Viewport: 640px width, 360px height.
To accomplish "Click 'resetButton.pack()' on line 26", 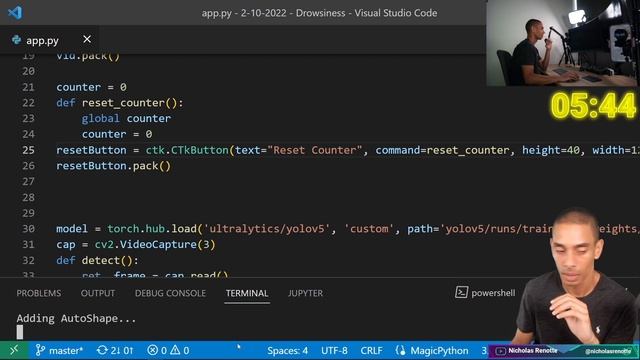I will [x=113, y=166].
